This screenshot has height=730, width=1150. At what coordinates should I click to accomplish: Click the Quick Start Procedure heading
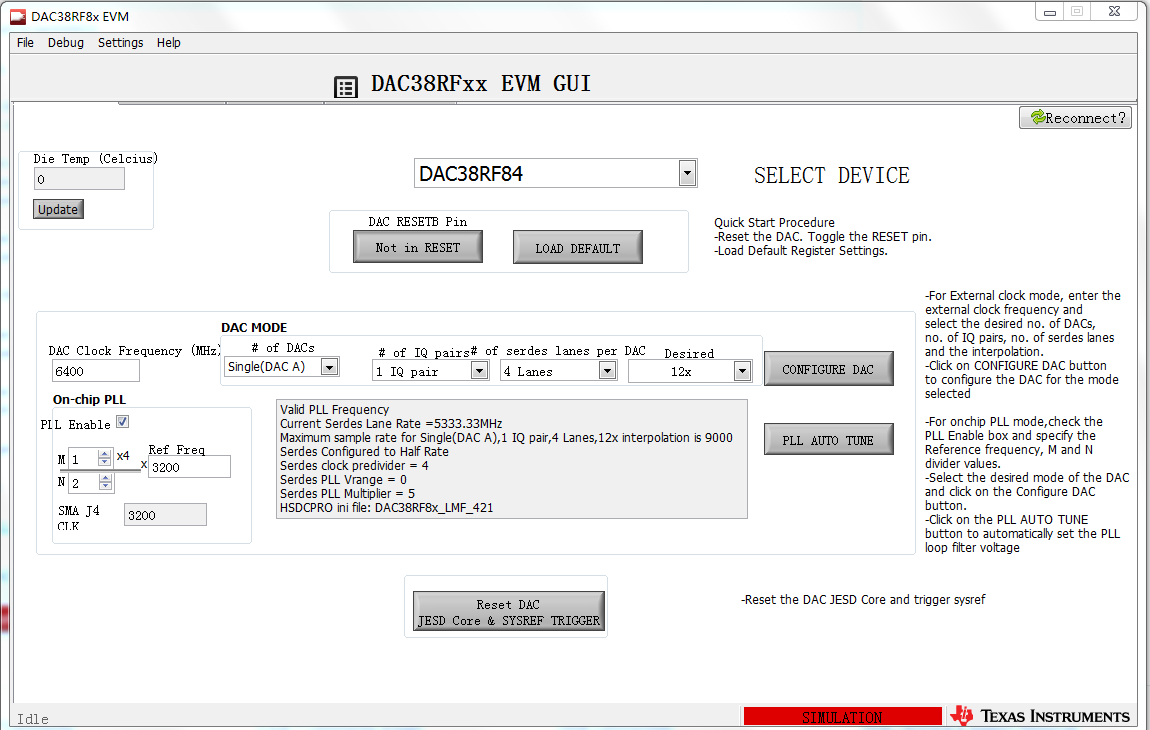pos(774,222)
